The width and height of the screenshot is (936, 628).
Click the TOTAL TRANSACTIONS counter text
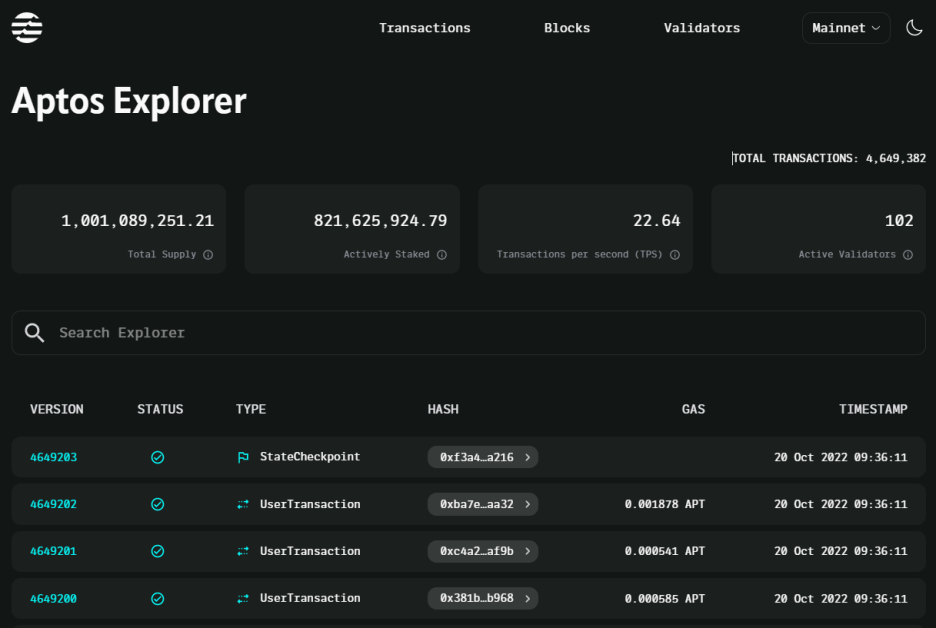coord(829,158)
